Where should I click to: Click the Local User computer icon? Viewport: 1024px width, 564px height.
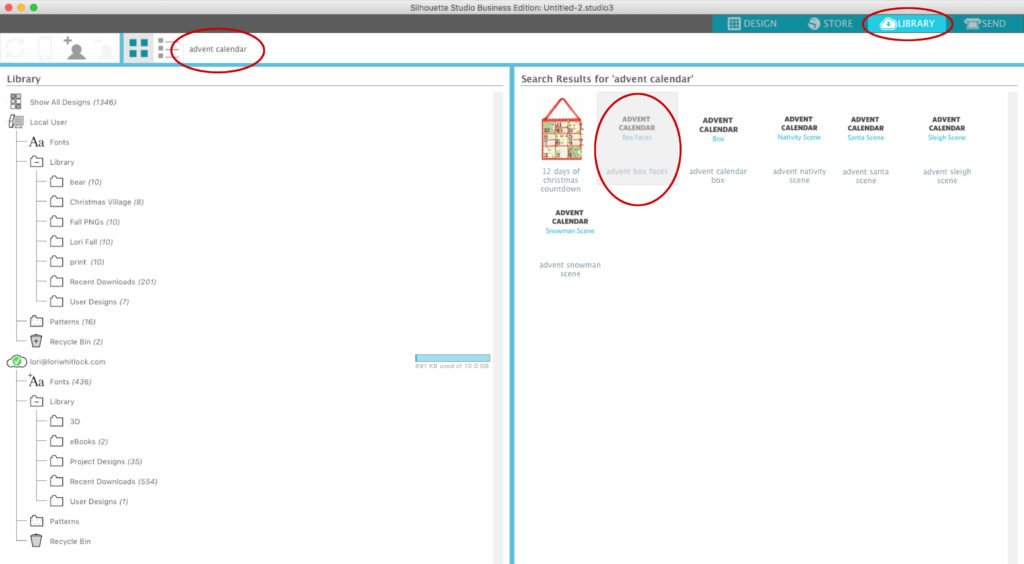tap(16, 122)
